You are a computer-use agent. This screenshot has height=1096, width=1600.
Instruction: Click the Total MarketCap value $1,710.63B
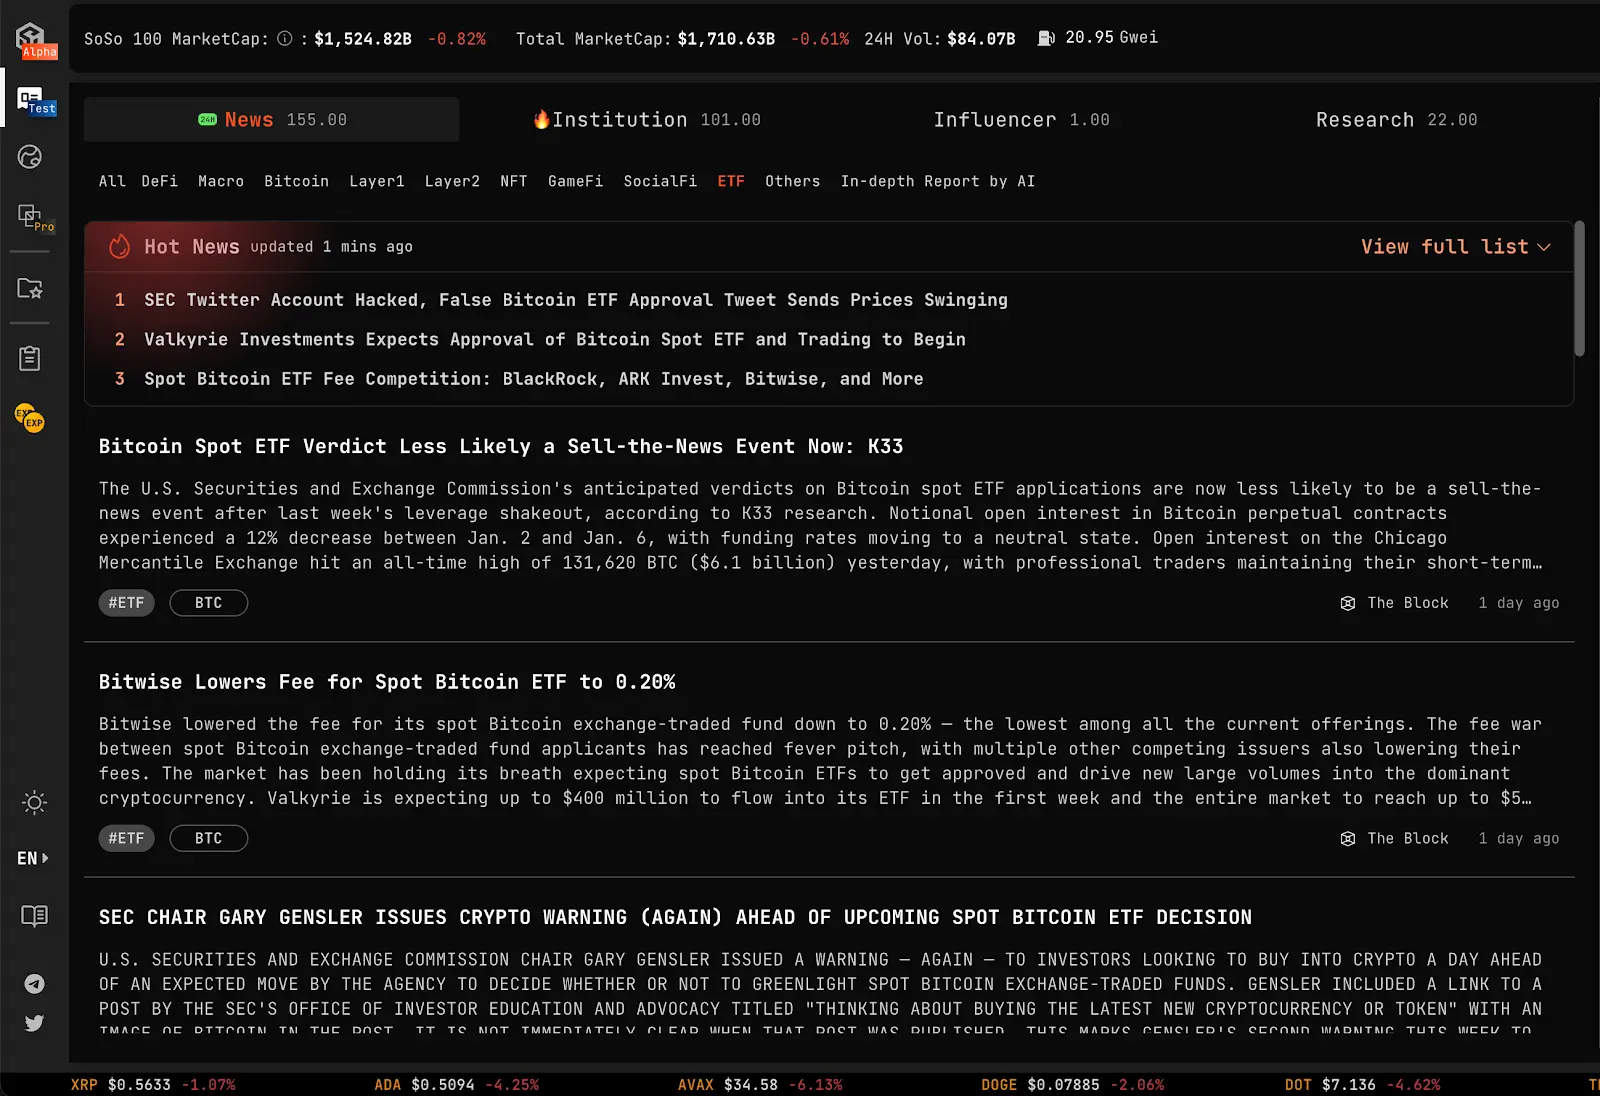[726, 39]
